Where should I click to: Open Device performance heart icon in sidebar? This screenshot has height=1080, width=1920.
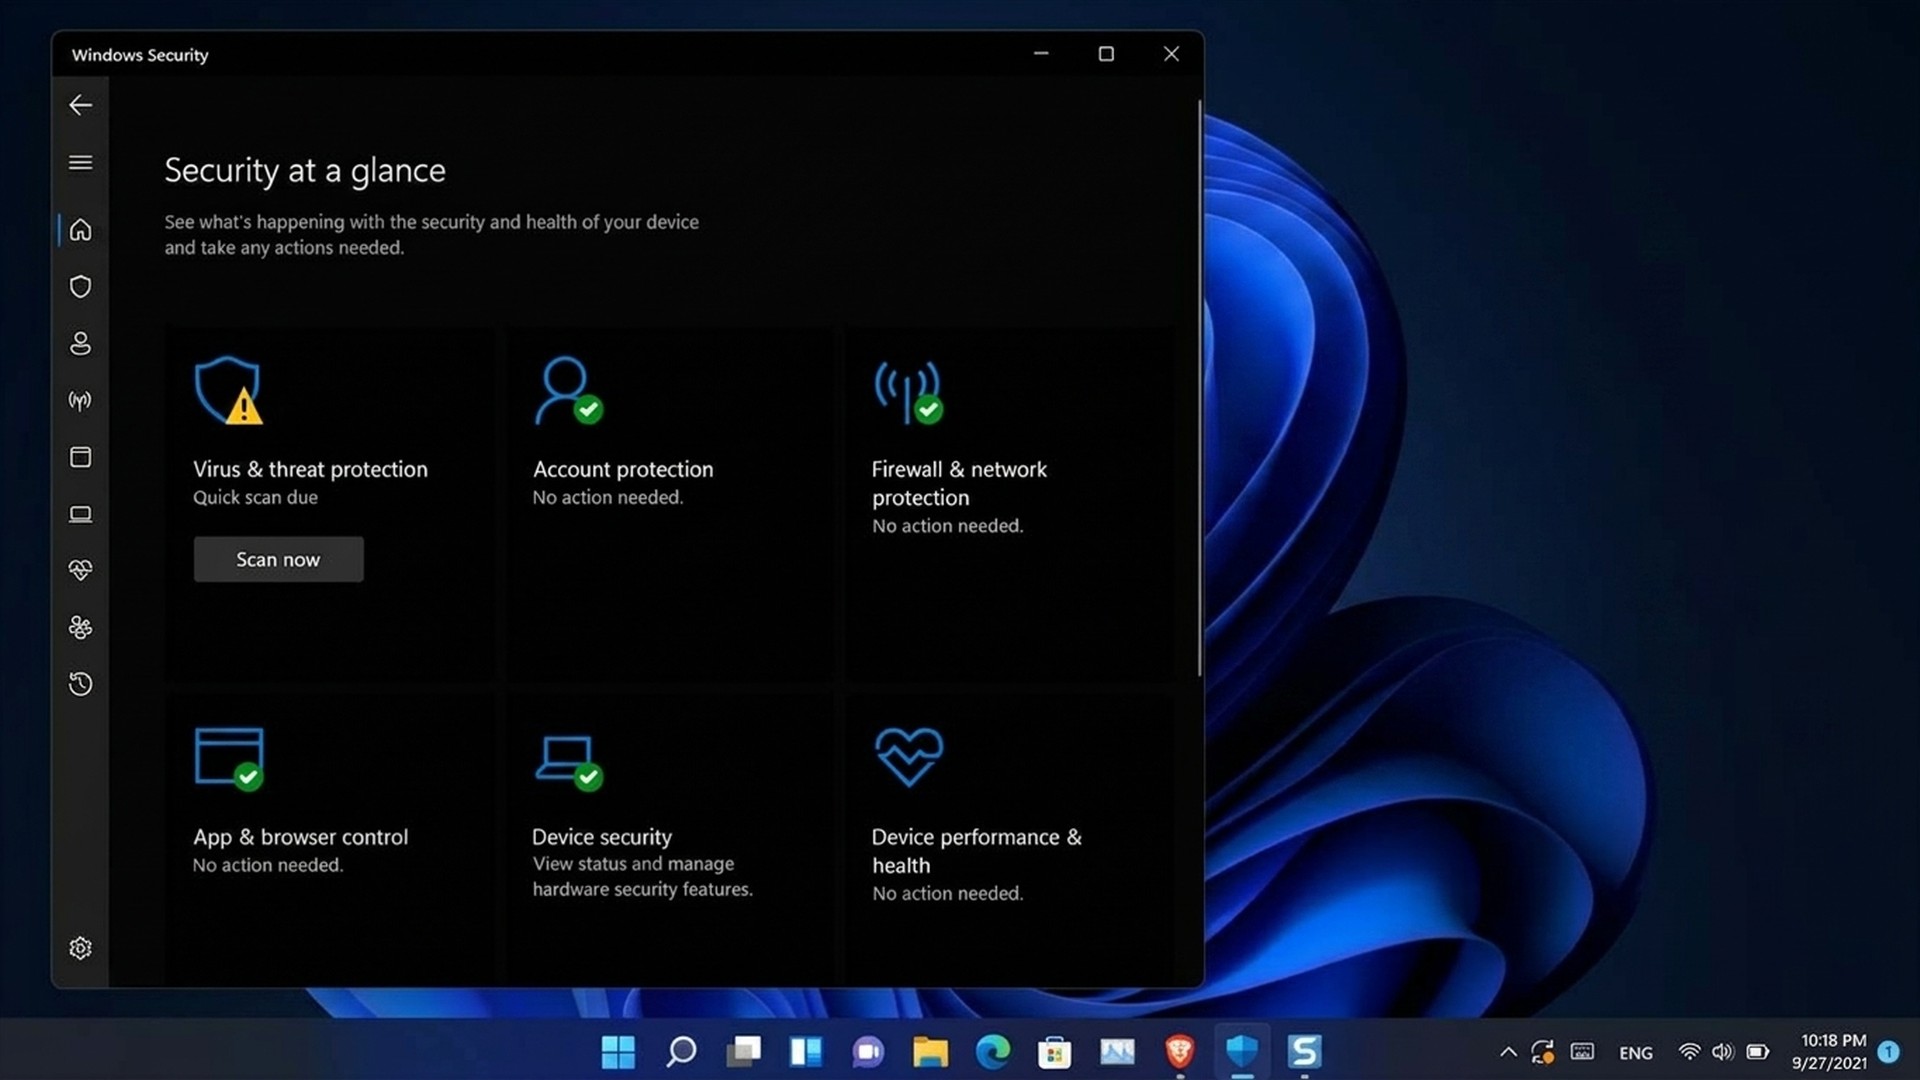tap(81, 570)
